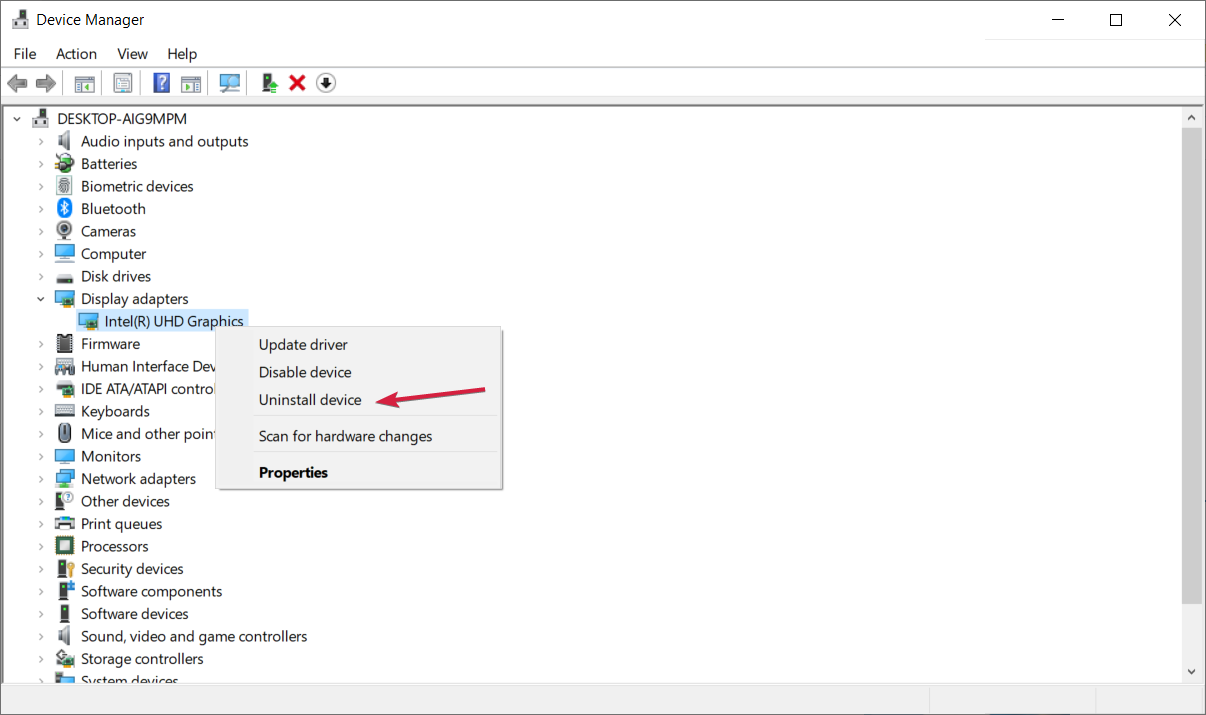Expand the IDE ATA/ATAPI controllers node
The image size is (1206, 715).
click(x=41, y=389)
